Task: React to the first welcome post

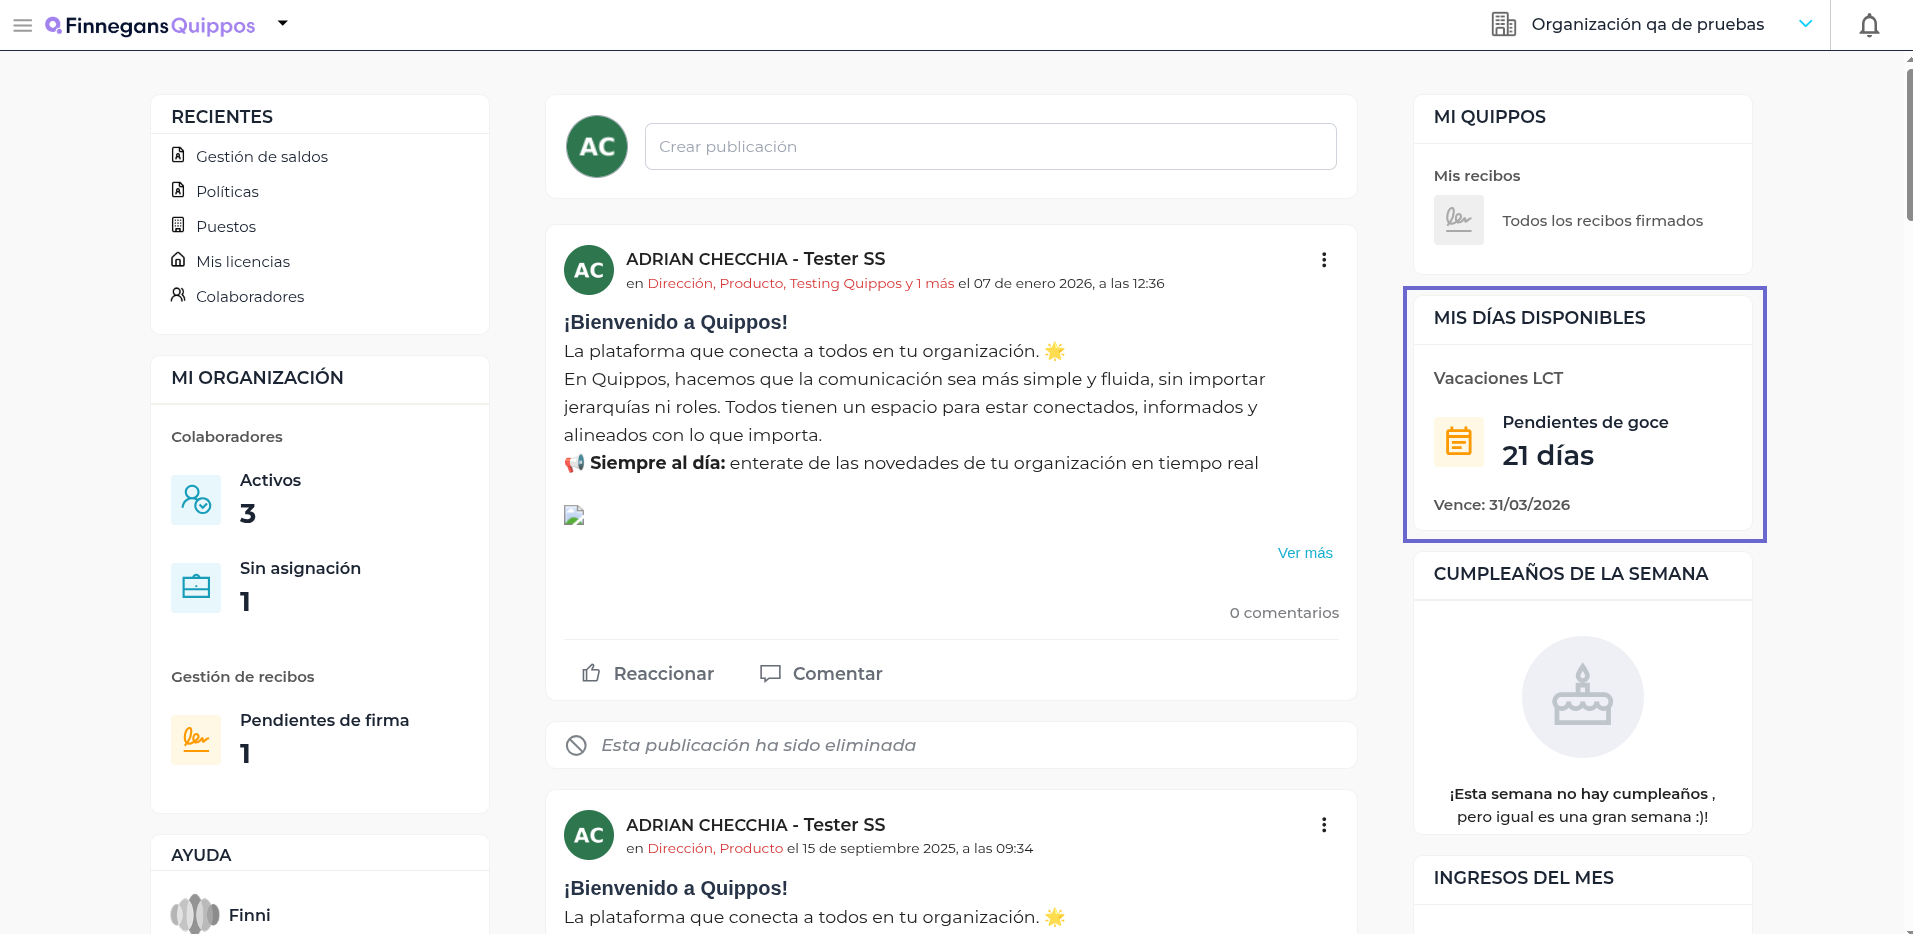Action: (x=648, y=674)
